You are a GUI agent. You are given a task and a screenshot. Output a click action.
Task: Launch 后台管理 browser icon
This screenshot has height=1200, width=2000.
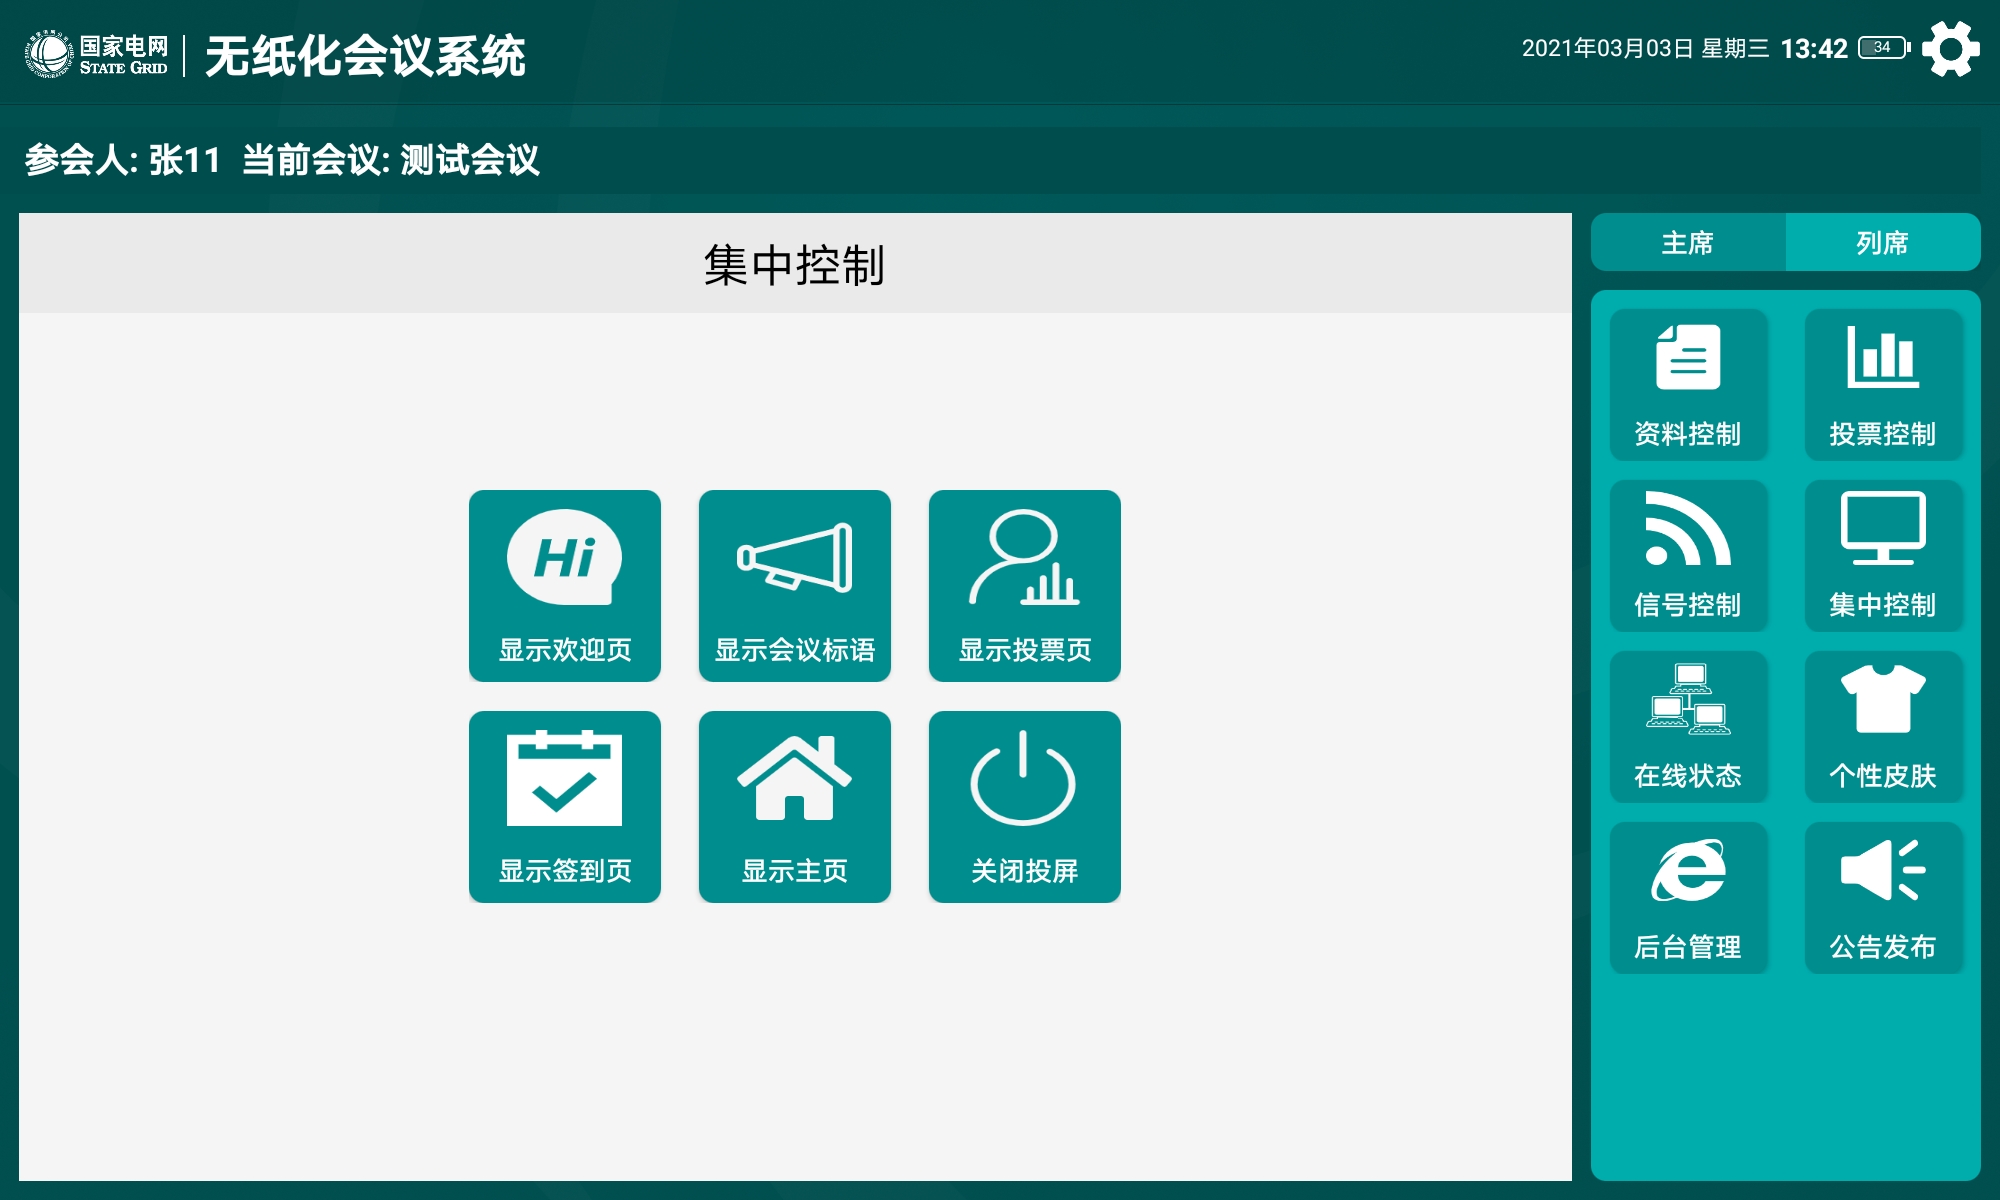1688,898
